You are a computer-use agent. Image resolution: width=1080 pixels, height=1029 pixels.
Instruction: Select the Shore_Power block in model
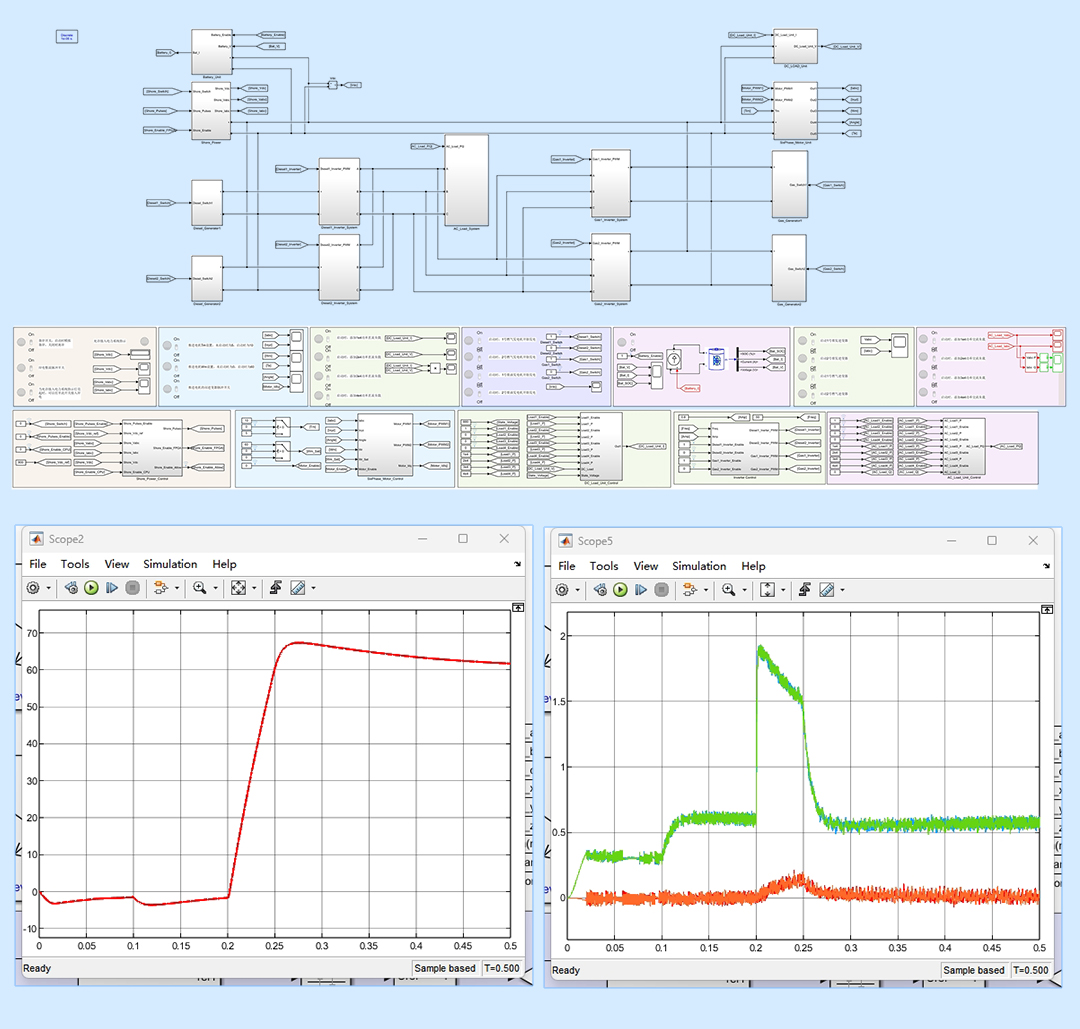point(211,112)
